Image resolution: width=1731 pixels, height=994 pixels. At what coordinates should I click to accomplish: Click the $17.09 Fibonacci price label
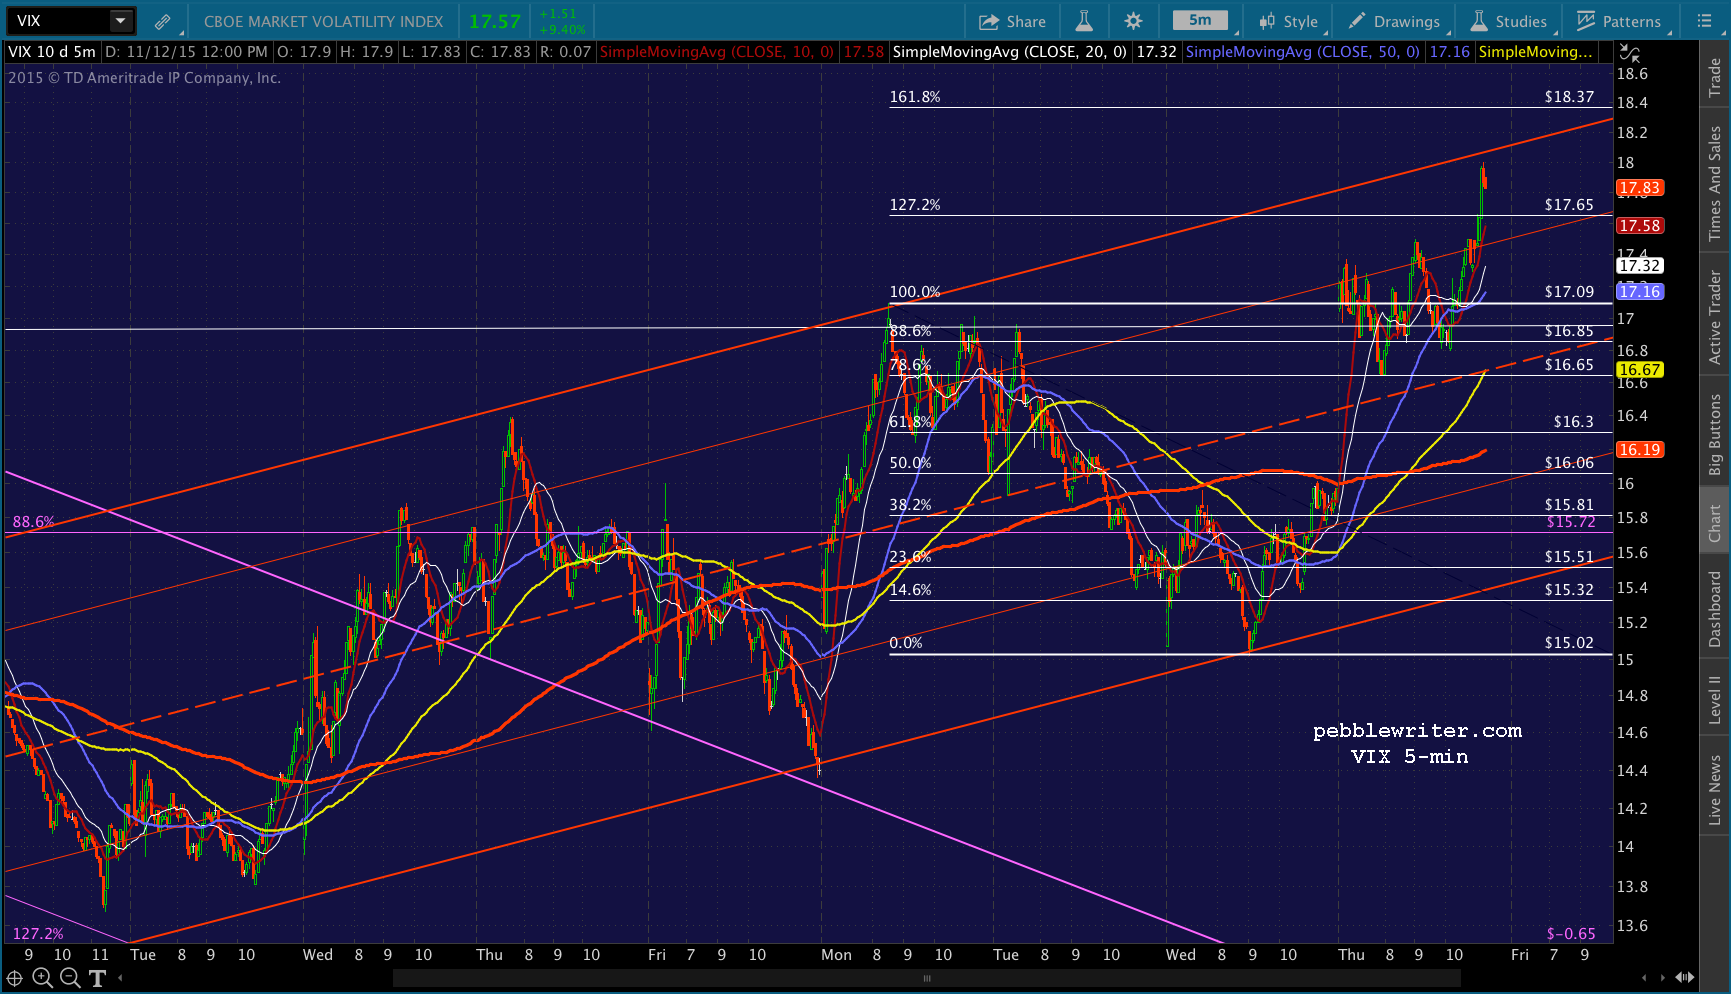coord(1569,292)
